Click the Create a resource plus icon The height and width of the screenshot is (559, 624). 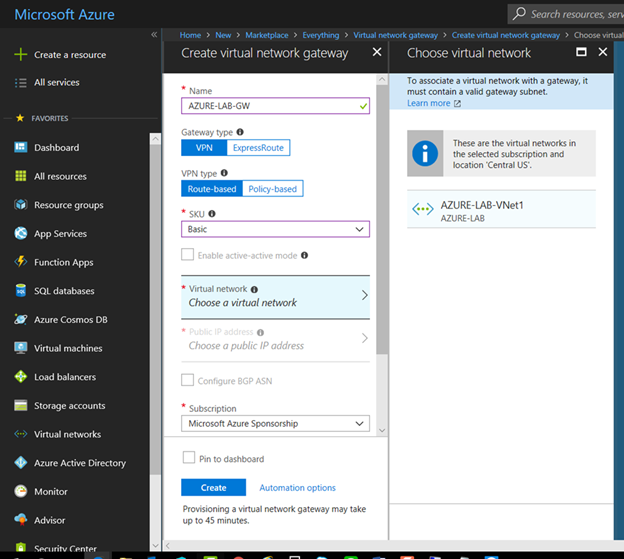(20, 55)
